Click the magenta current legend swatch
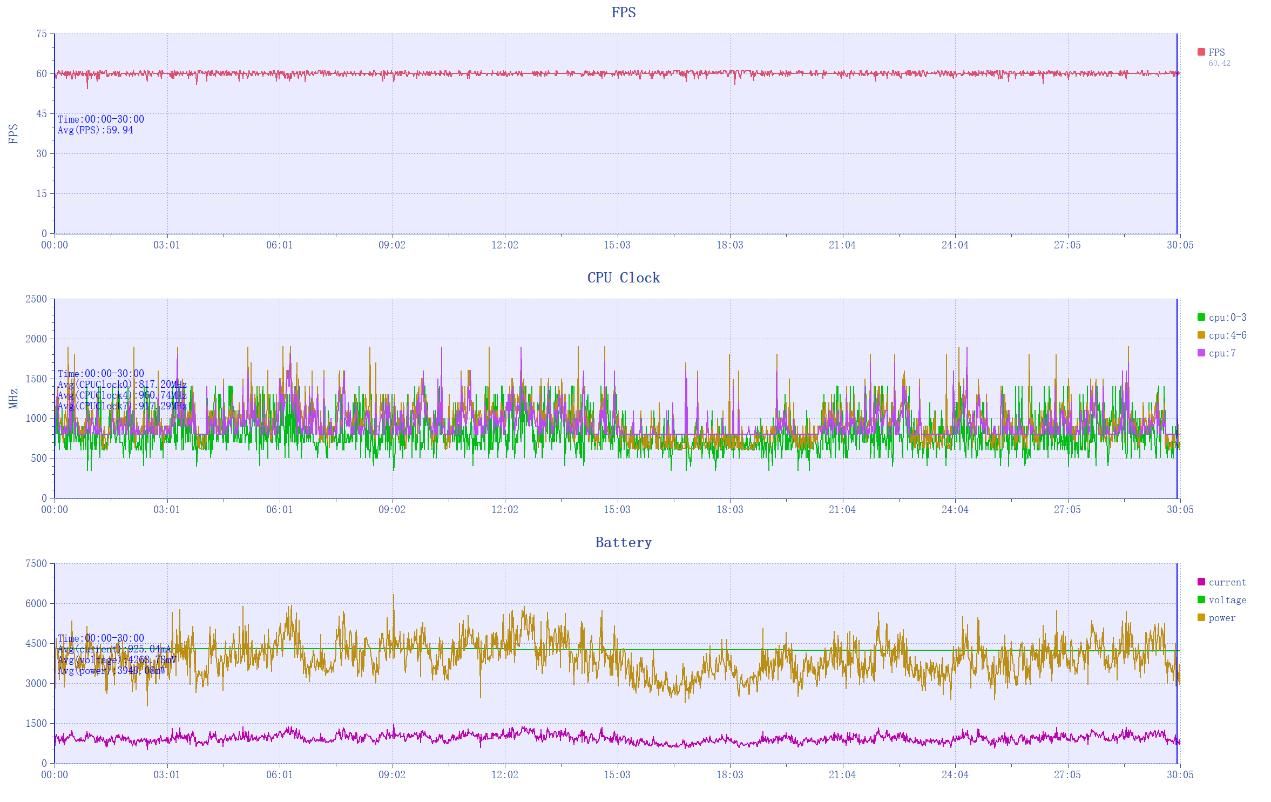 [1201, 582]
